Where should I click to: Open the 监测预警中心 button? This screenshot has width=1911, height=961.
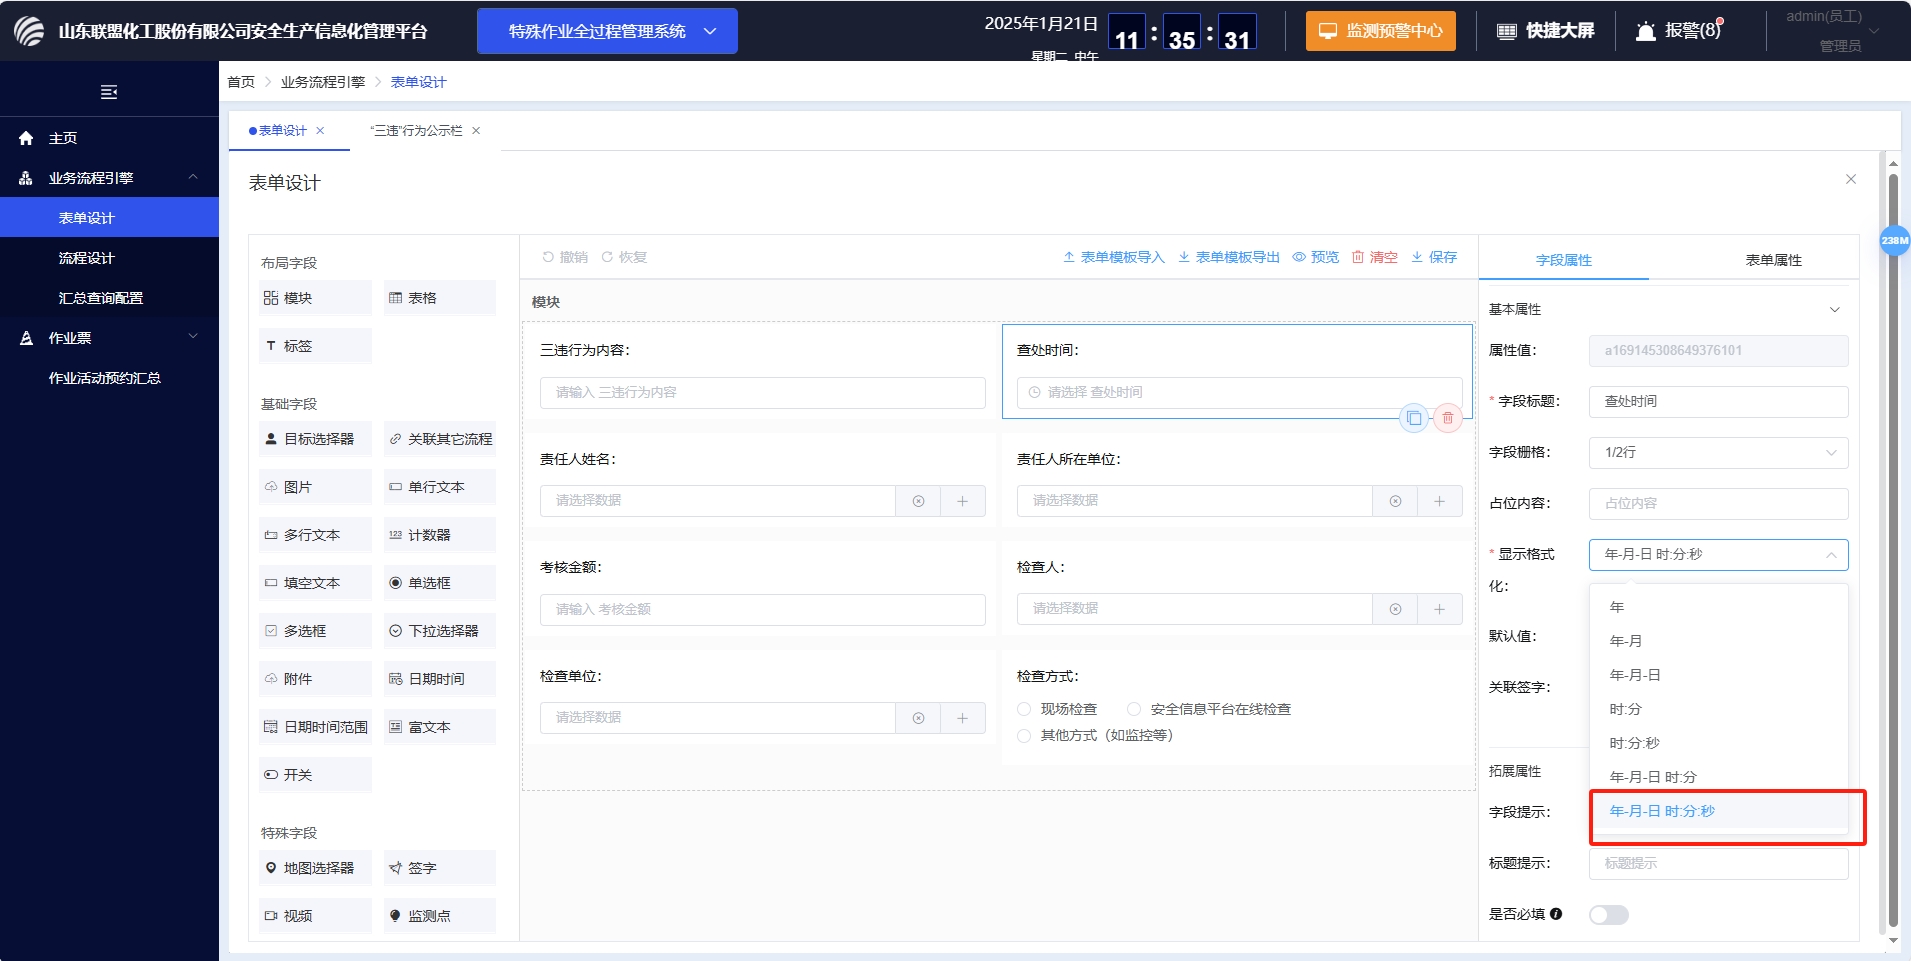click(1380, 31)
